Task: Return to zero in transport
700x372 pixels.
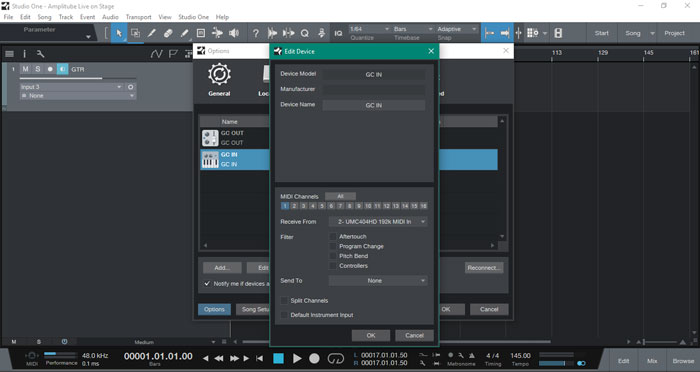Action: (259, 358)
